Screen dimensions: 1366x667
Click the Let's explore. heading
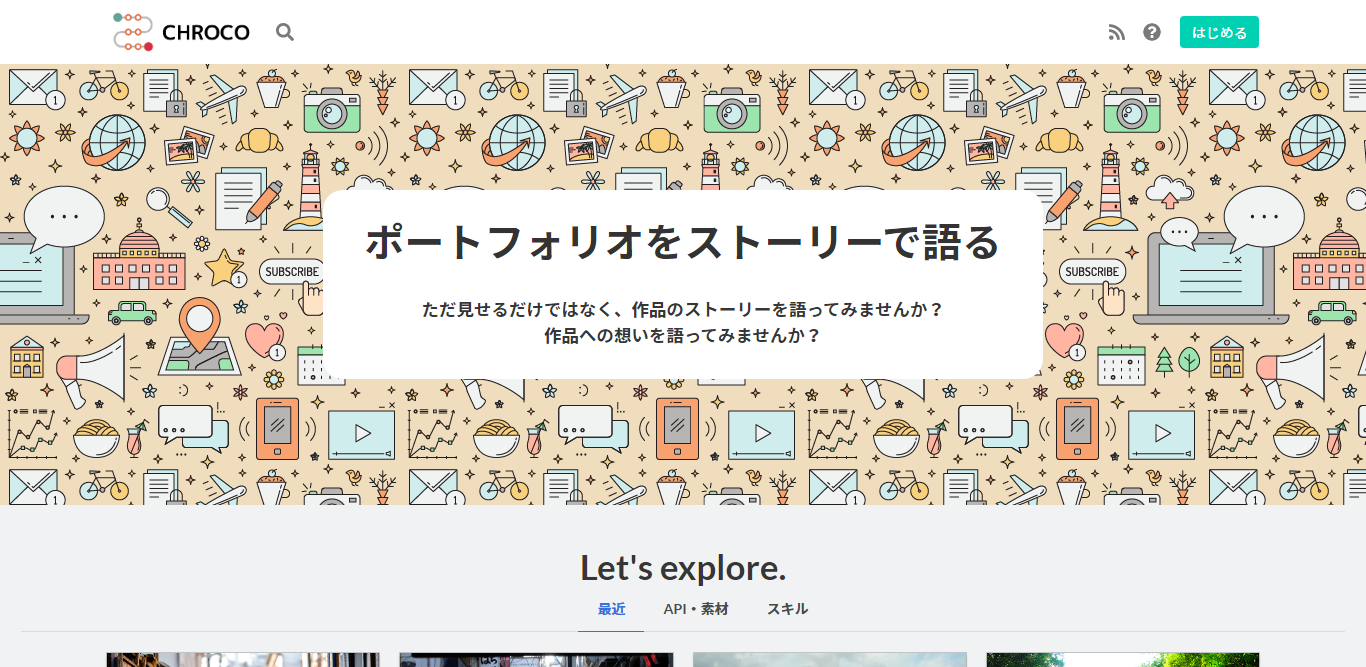pyautogui.click(x=683, y=568)
